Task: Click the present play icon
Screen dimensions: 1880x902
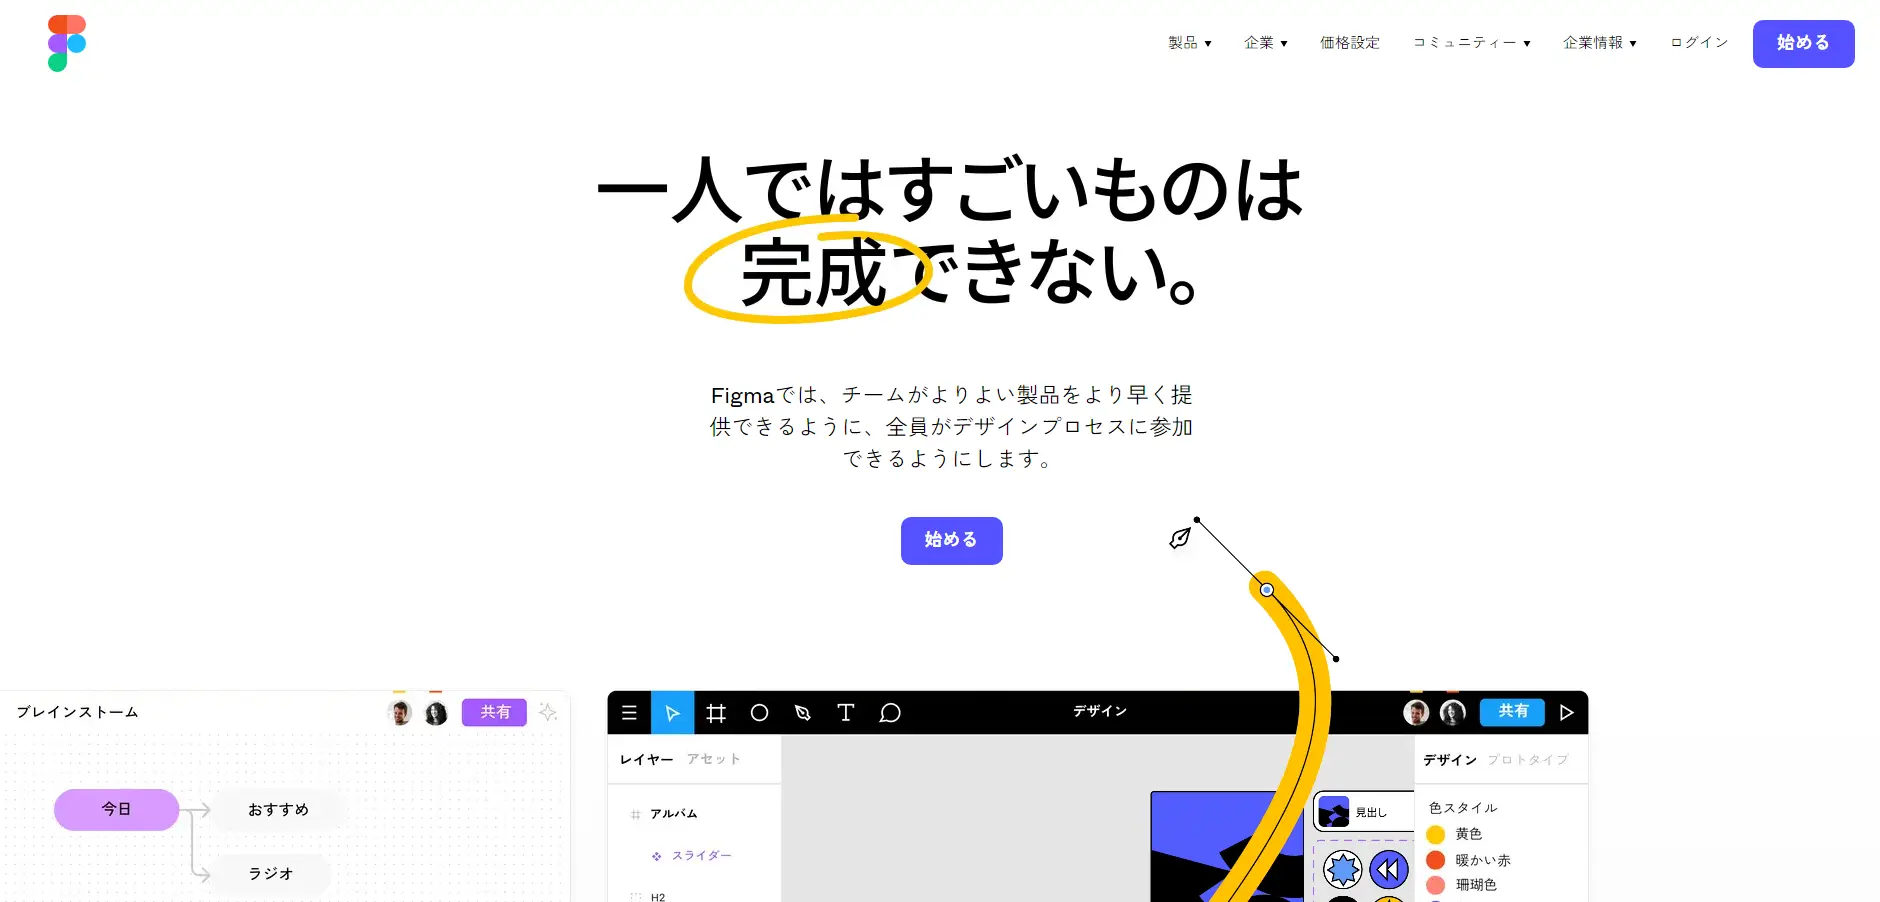Action: click(x=1567, y=713)
